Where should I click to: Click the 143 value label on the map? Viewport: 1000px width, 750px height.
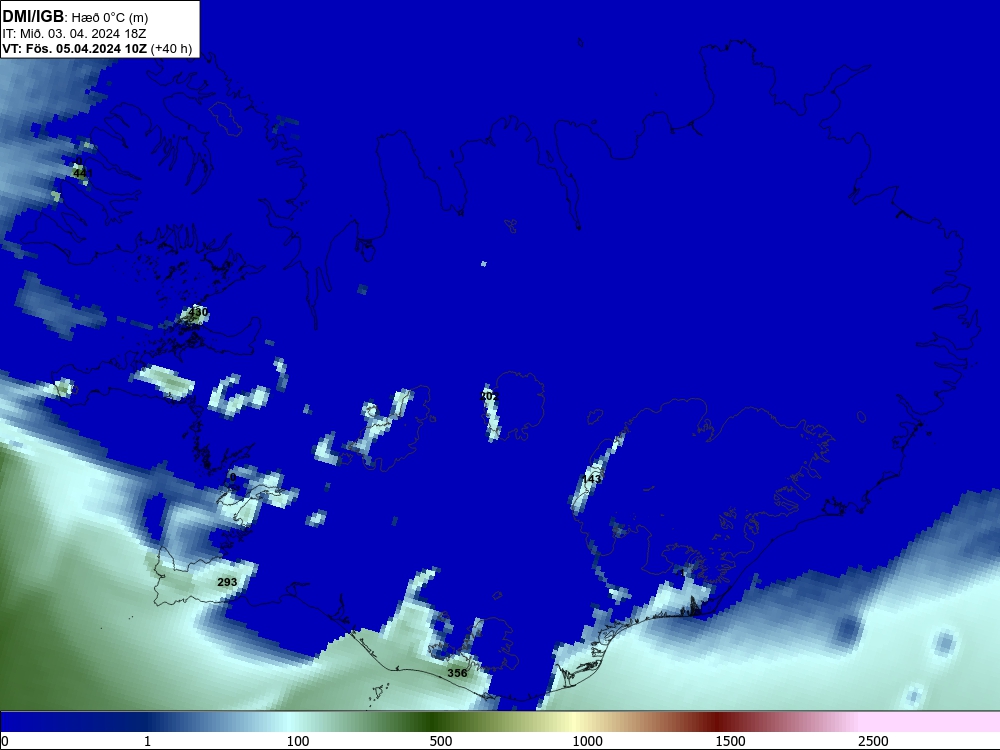coord(591,479)
